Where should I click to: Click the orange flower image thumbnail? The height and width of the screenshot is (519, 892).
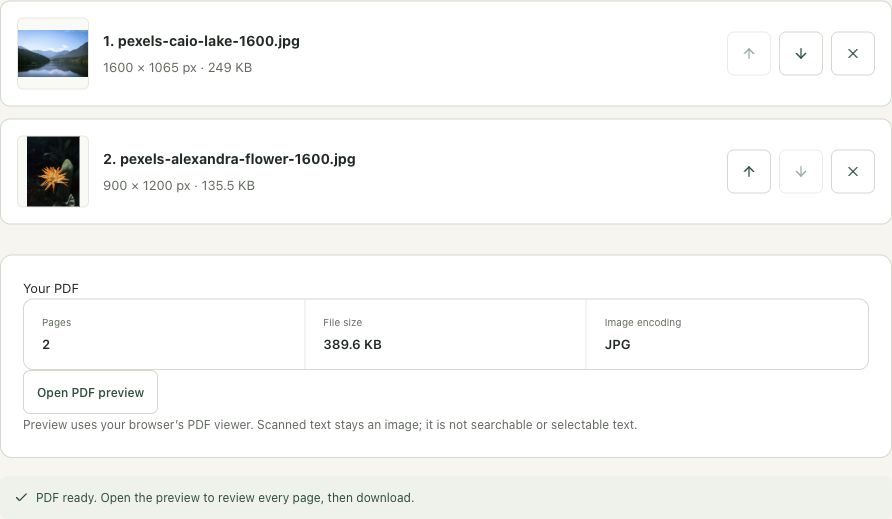click(x=53, y=171)
